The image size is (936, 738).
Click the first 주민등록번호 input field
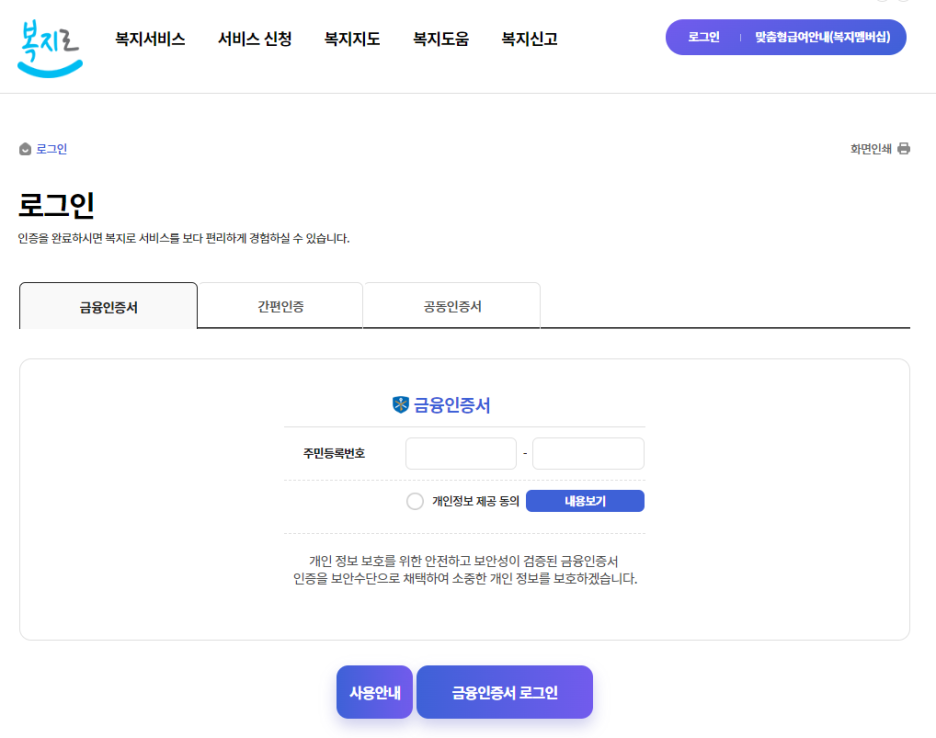coord(460,453)
